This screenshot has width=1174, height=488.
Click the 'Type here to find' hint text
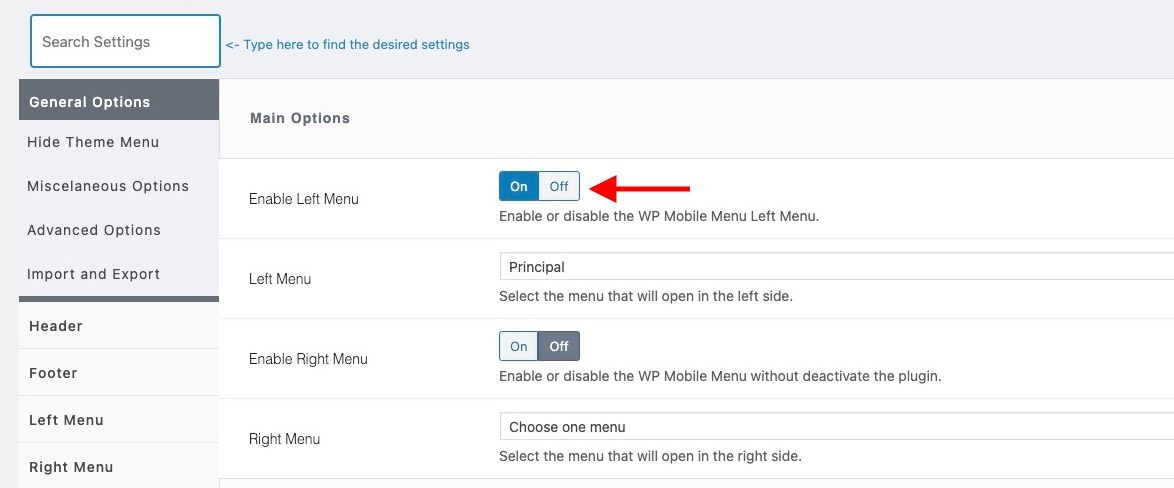(x=347, y=44)
